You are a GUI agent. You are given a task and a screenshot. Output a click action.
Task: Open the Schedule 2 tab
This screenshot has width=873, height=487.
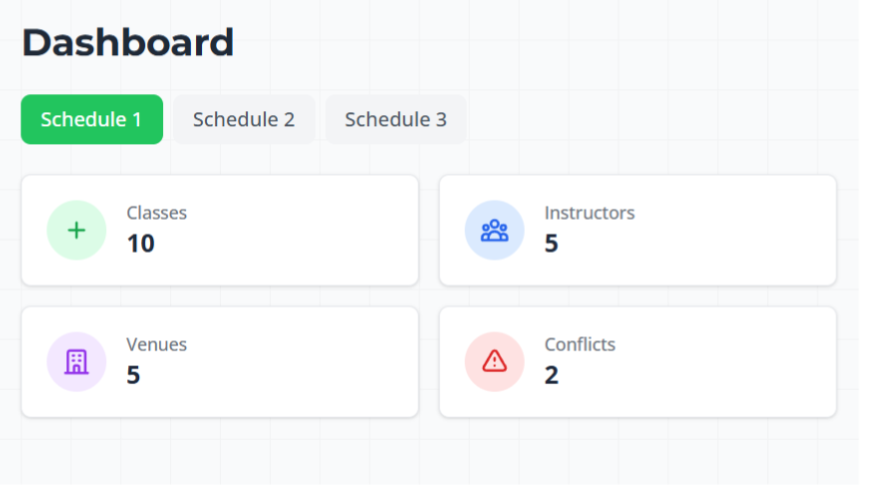(244, 120)
